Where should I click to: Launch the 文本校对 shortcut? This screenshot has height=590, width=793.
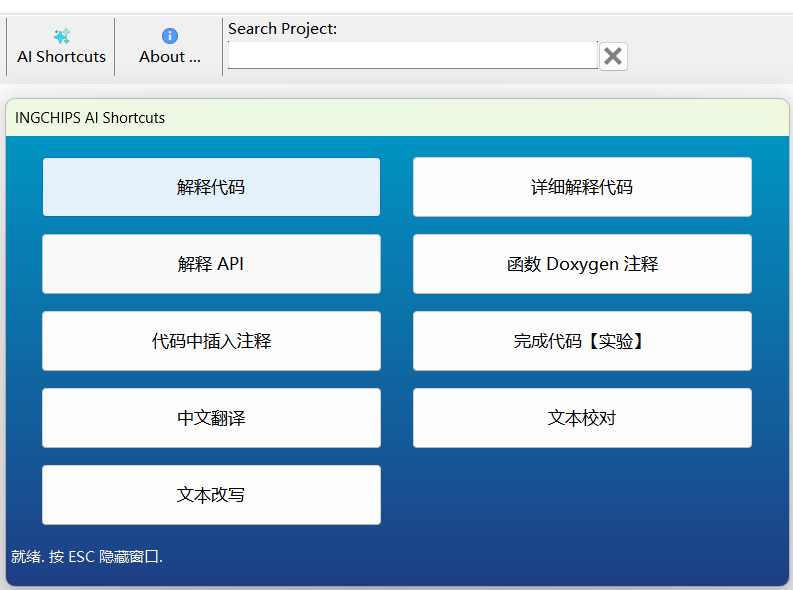tap(582, 418)
